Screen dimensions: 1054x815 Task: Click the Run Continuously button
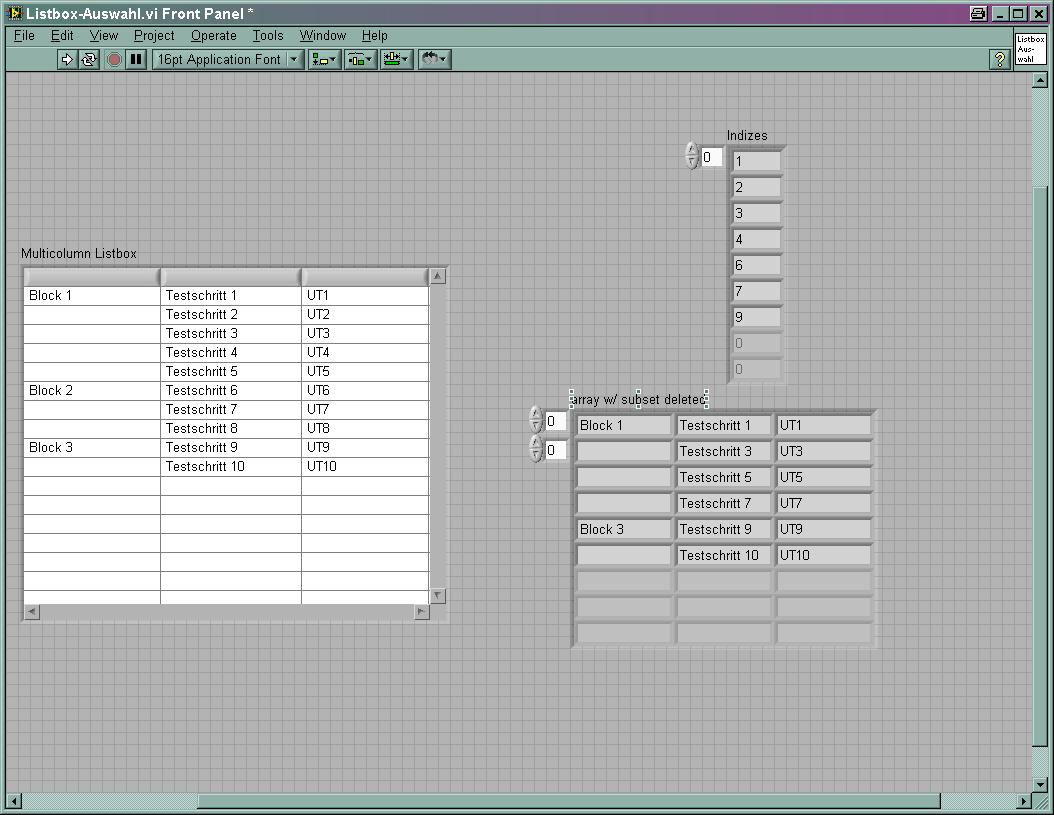pos(89,59)
